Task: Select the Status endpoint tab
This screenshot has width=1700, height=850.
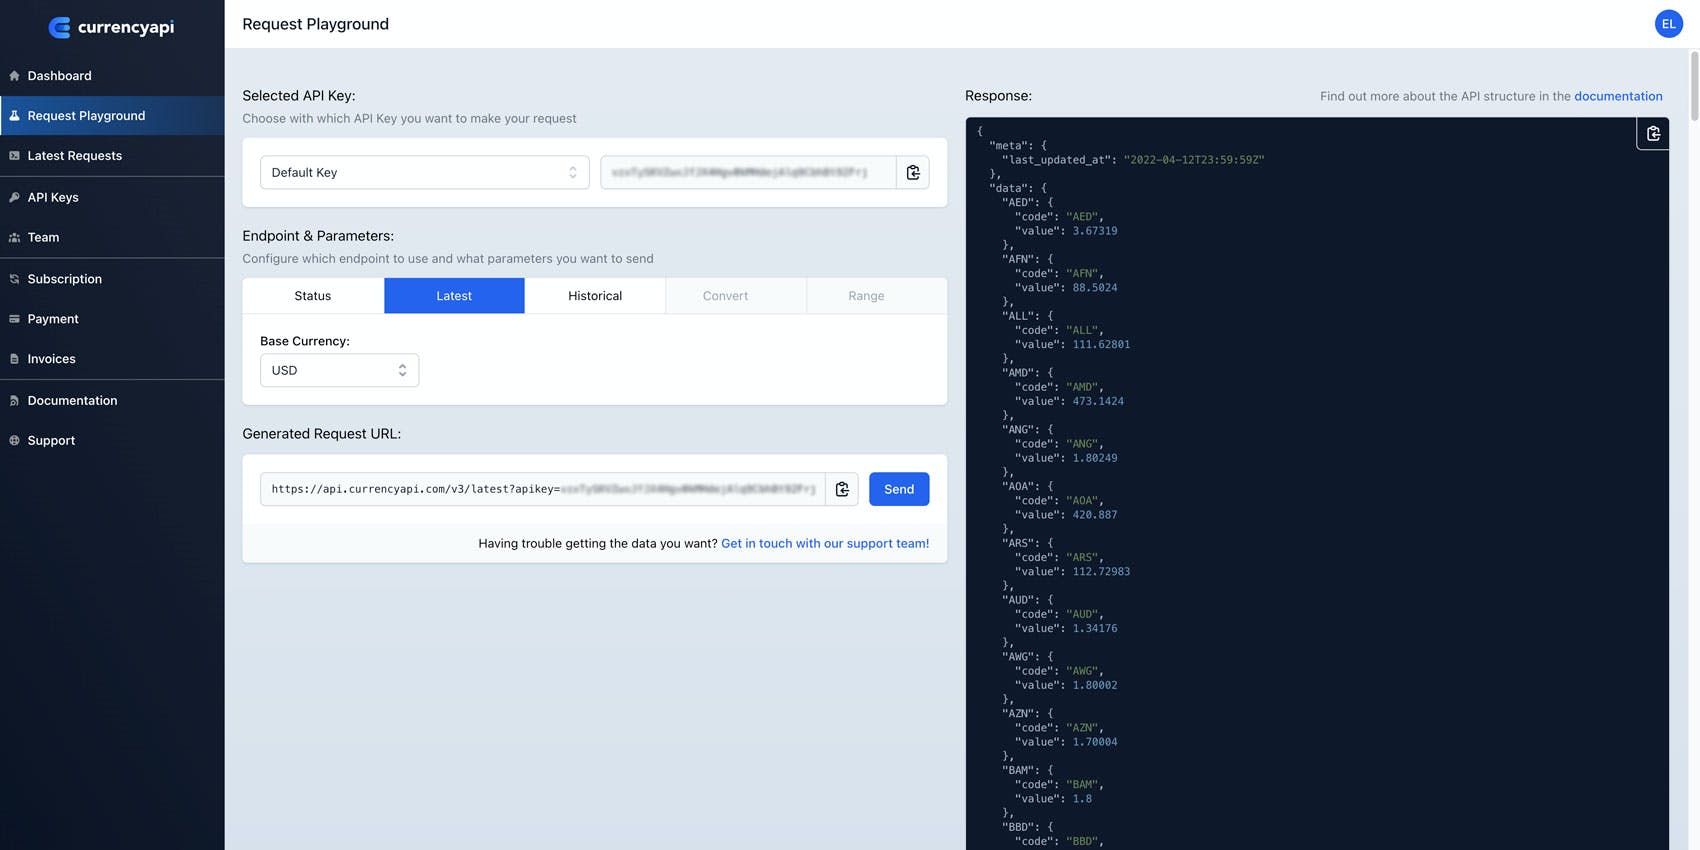Action: pyautogui.click(x=313, y=296)
